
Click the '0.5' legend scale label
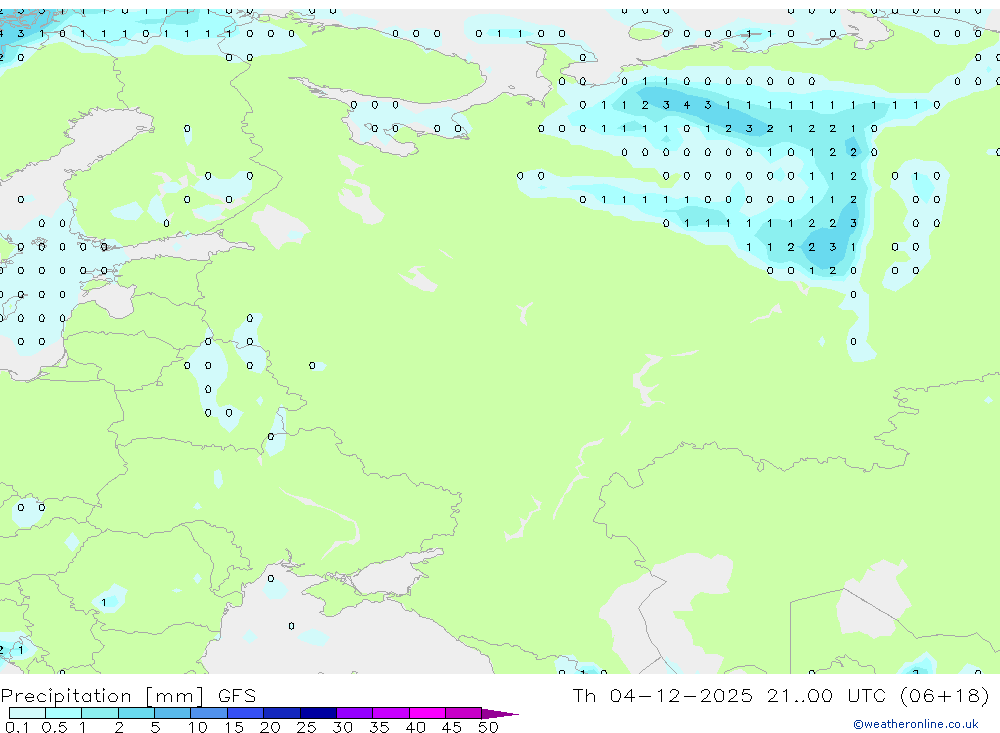pos(54,727)
